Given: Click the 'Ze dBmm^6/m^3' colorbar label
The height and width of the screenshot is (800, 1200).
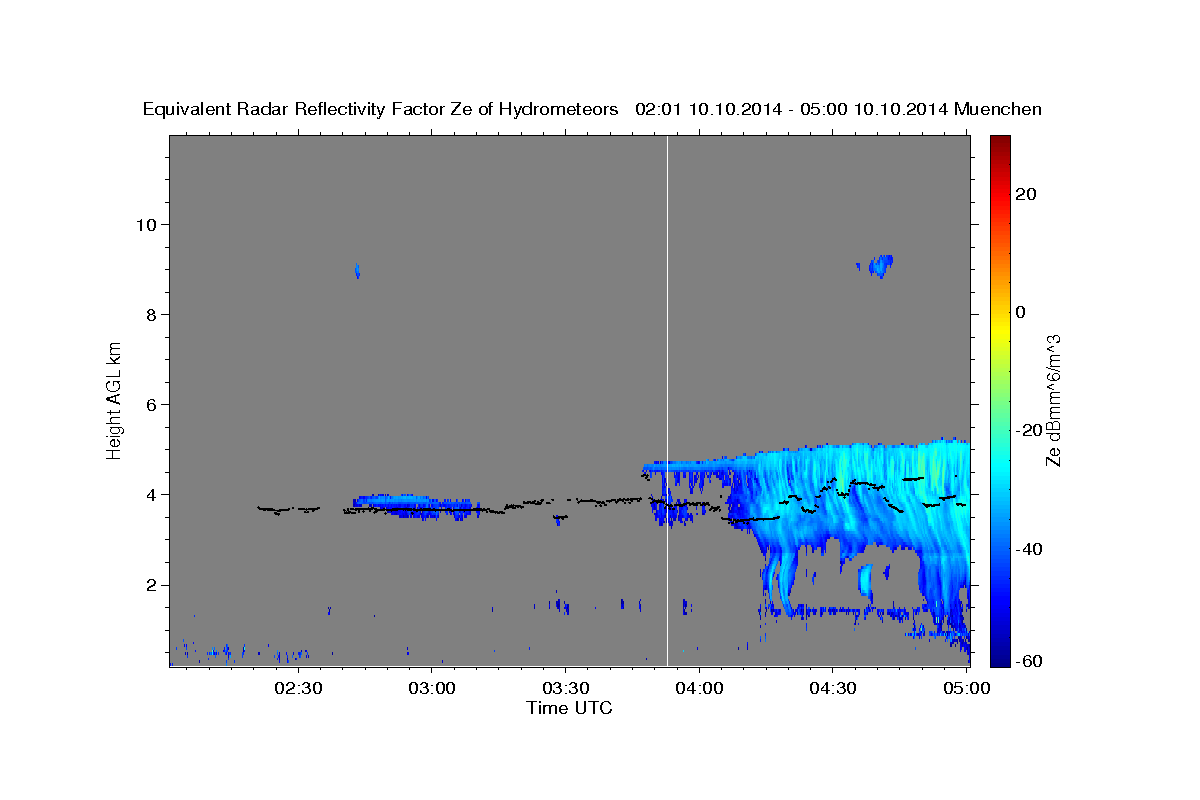Looking at the screenshot, I should point(1053,401).
